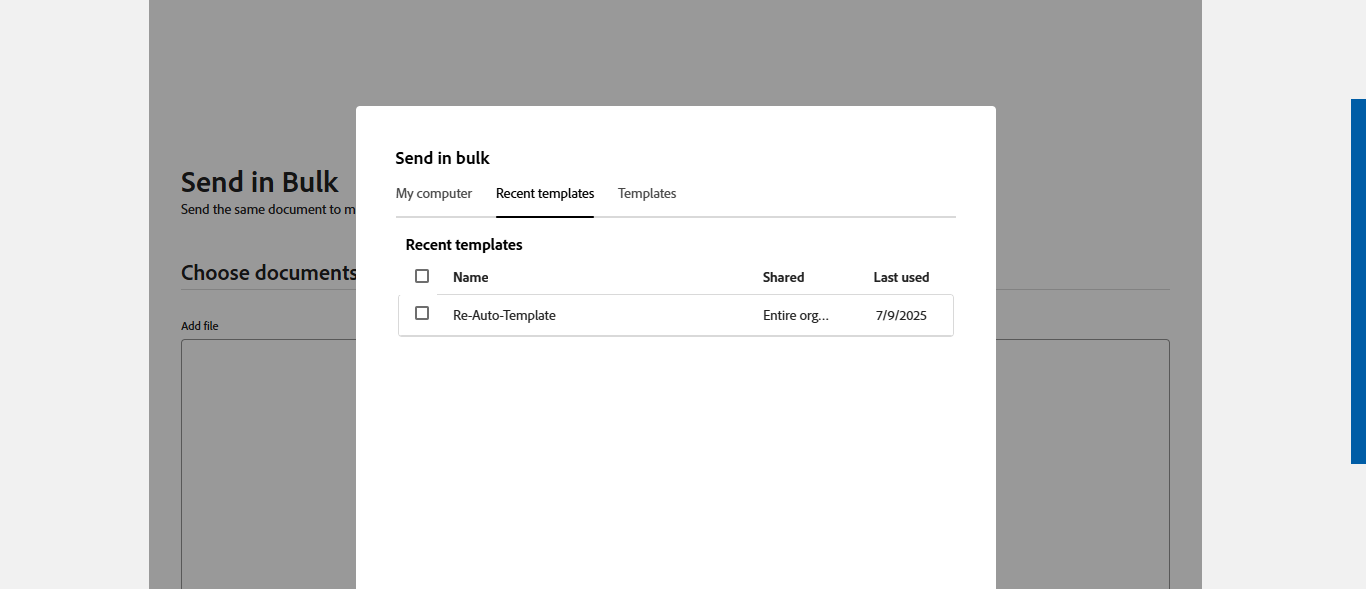The image size is (1366, 589).
Task: Check the select-all checkbox in table header
Action: pyautogui.click(x=422, y=276)
